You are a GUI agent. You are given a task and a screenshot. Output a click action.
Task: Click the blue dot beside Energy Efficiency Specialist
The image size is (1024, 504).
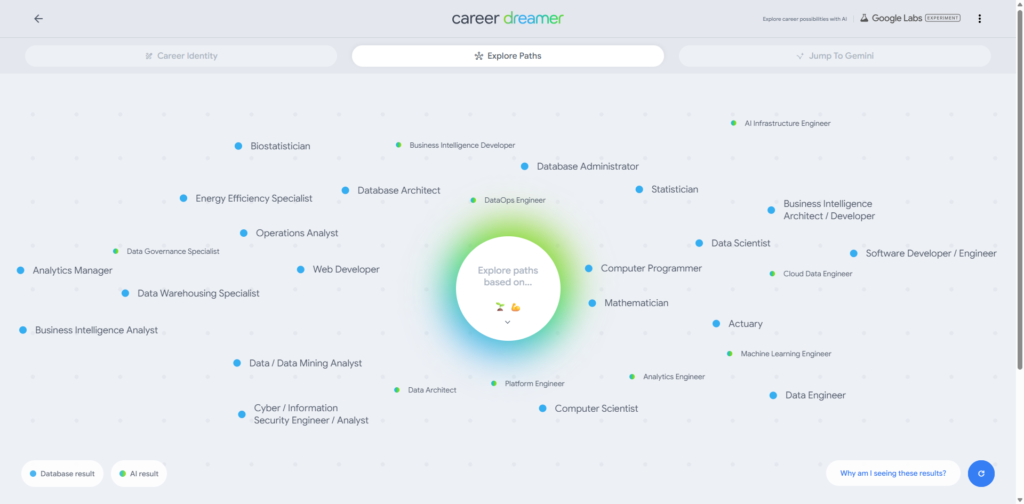(184, 198)
